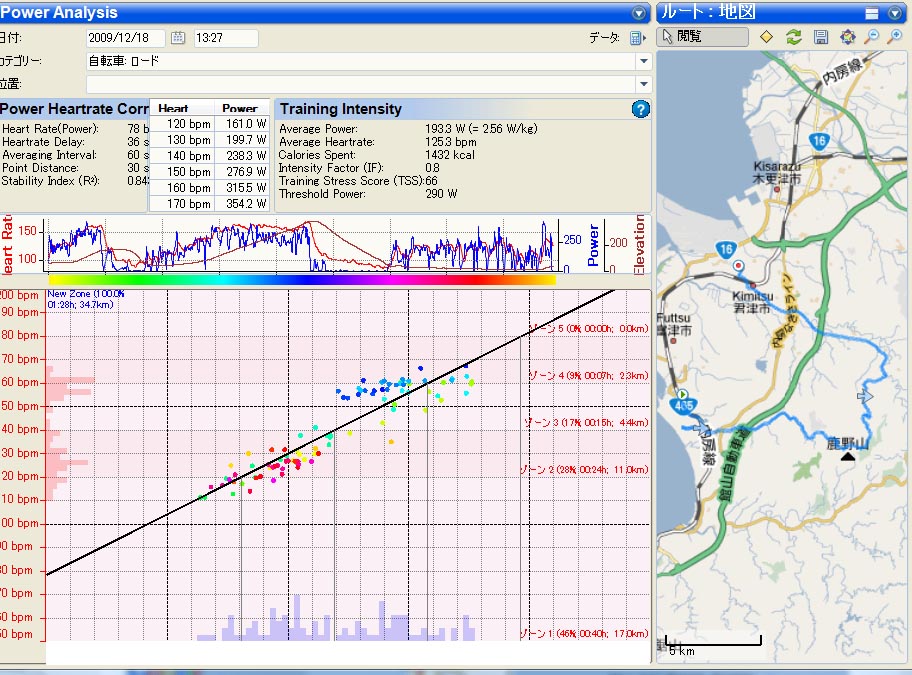
Task: Click the green route start marker
Action: point(682,394)
